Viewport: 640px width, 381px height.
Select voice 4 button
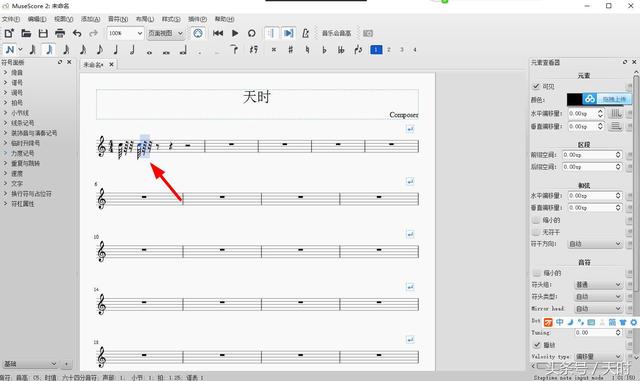coord(415,50)
